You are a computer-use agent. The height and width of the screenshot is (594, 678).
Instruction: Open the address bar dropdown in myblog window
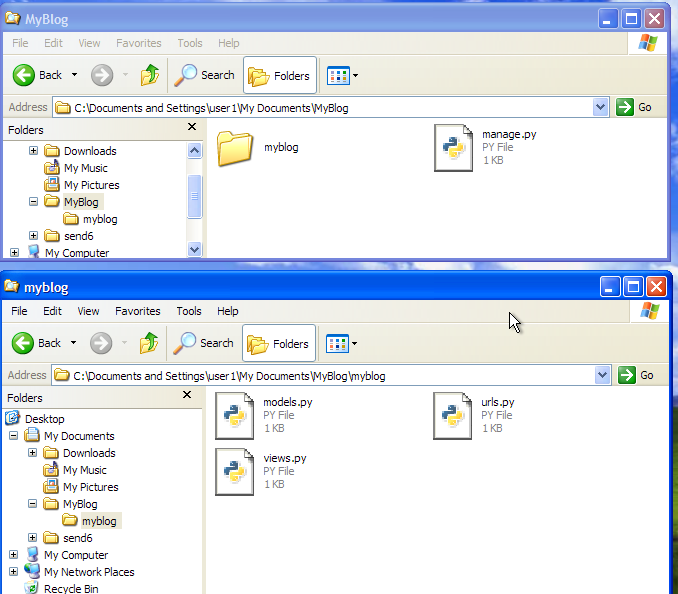(602, 375)
